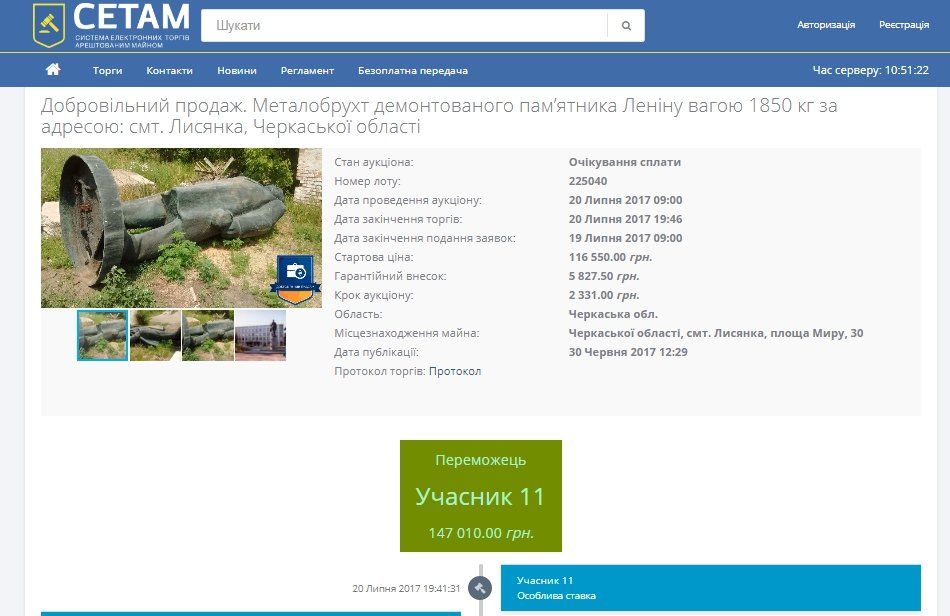The height and width of the screenshot is (616, 950).
Task: Open the Новини section
Action: 237,71
